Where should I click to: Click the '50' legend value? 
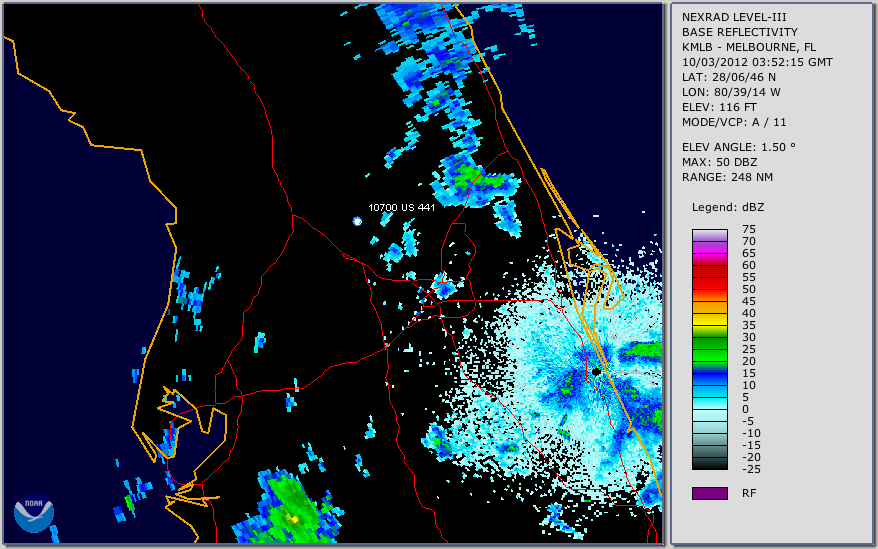749,289
